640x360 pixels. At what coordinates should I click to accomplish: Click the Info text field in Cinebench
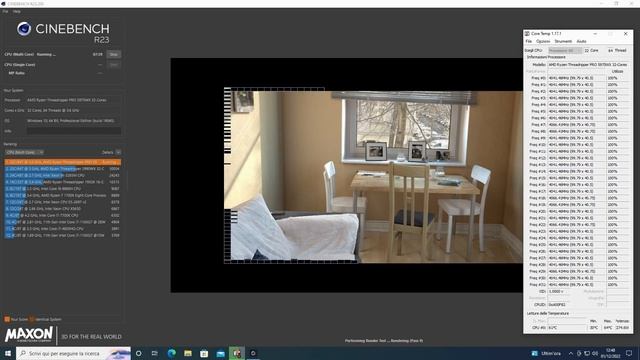coord(74,131)
